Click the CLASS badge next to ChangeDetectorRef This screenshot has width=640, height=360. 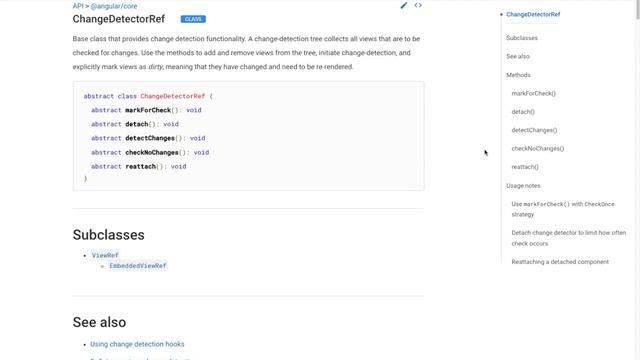193,19
